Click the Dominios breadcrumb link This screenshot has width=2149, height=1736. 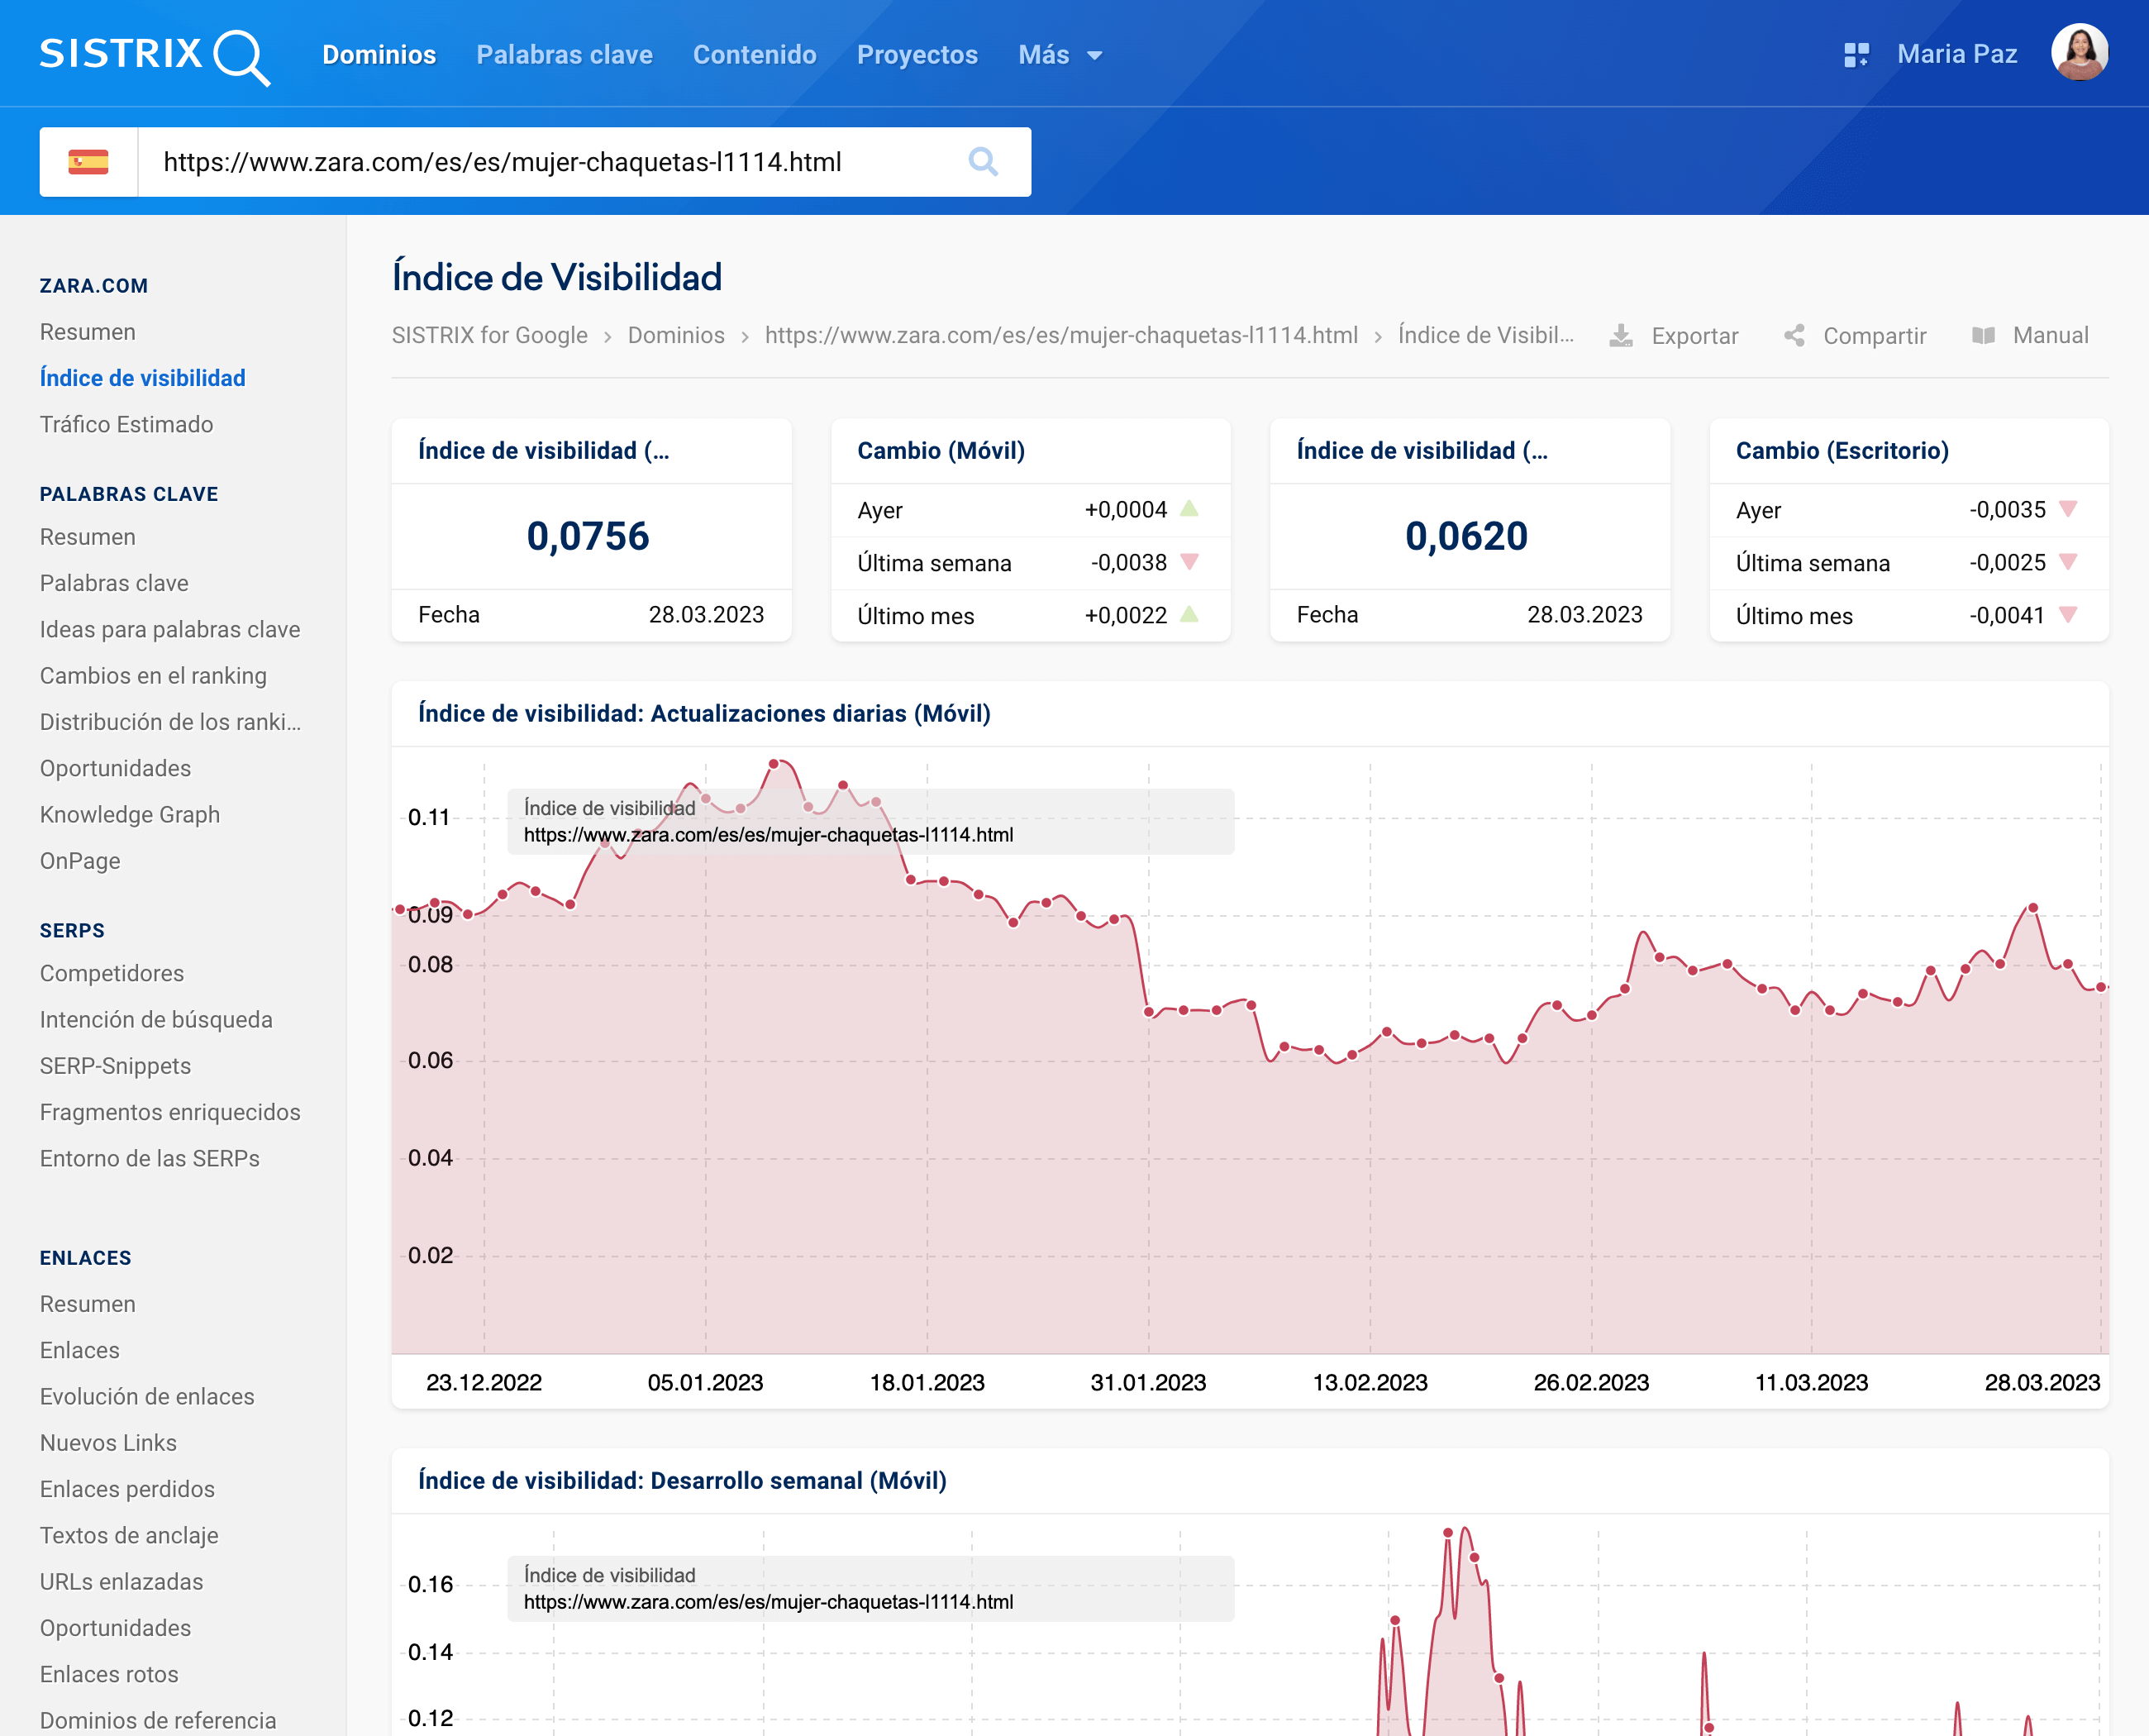point(676,336)
